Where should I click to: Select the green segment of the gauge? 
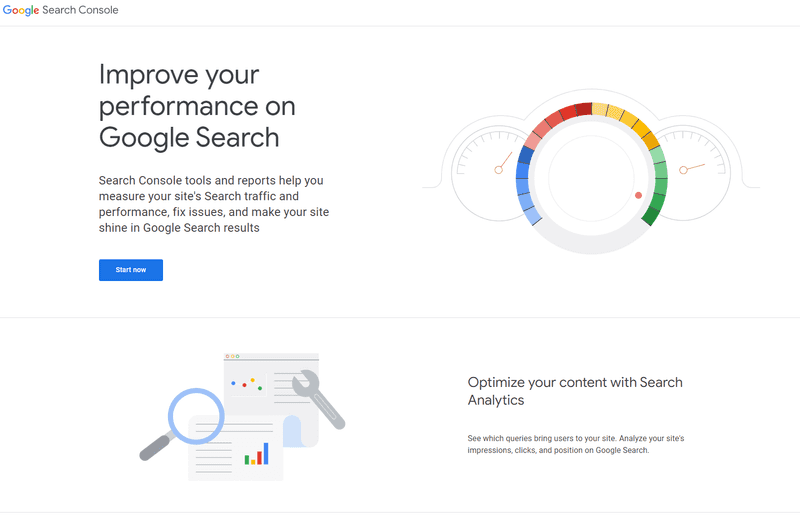coord(656,185)
